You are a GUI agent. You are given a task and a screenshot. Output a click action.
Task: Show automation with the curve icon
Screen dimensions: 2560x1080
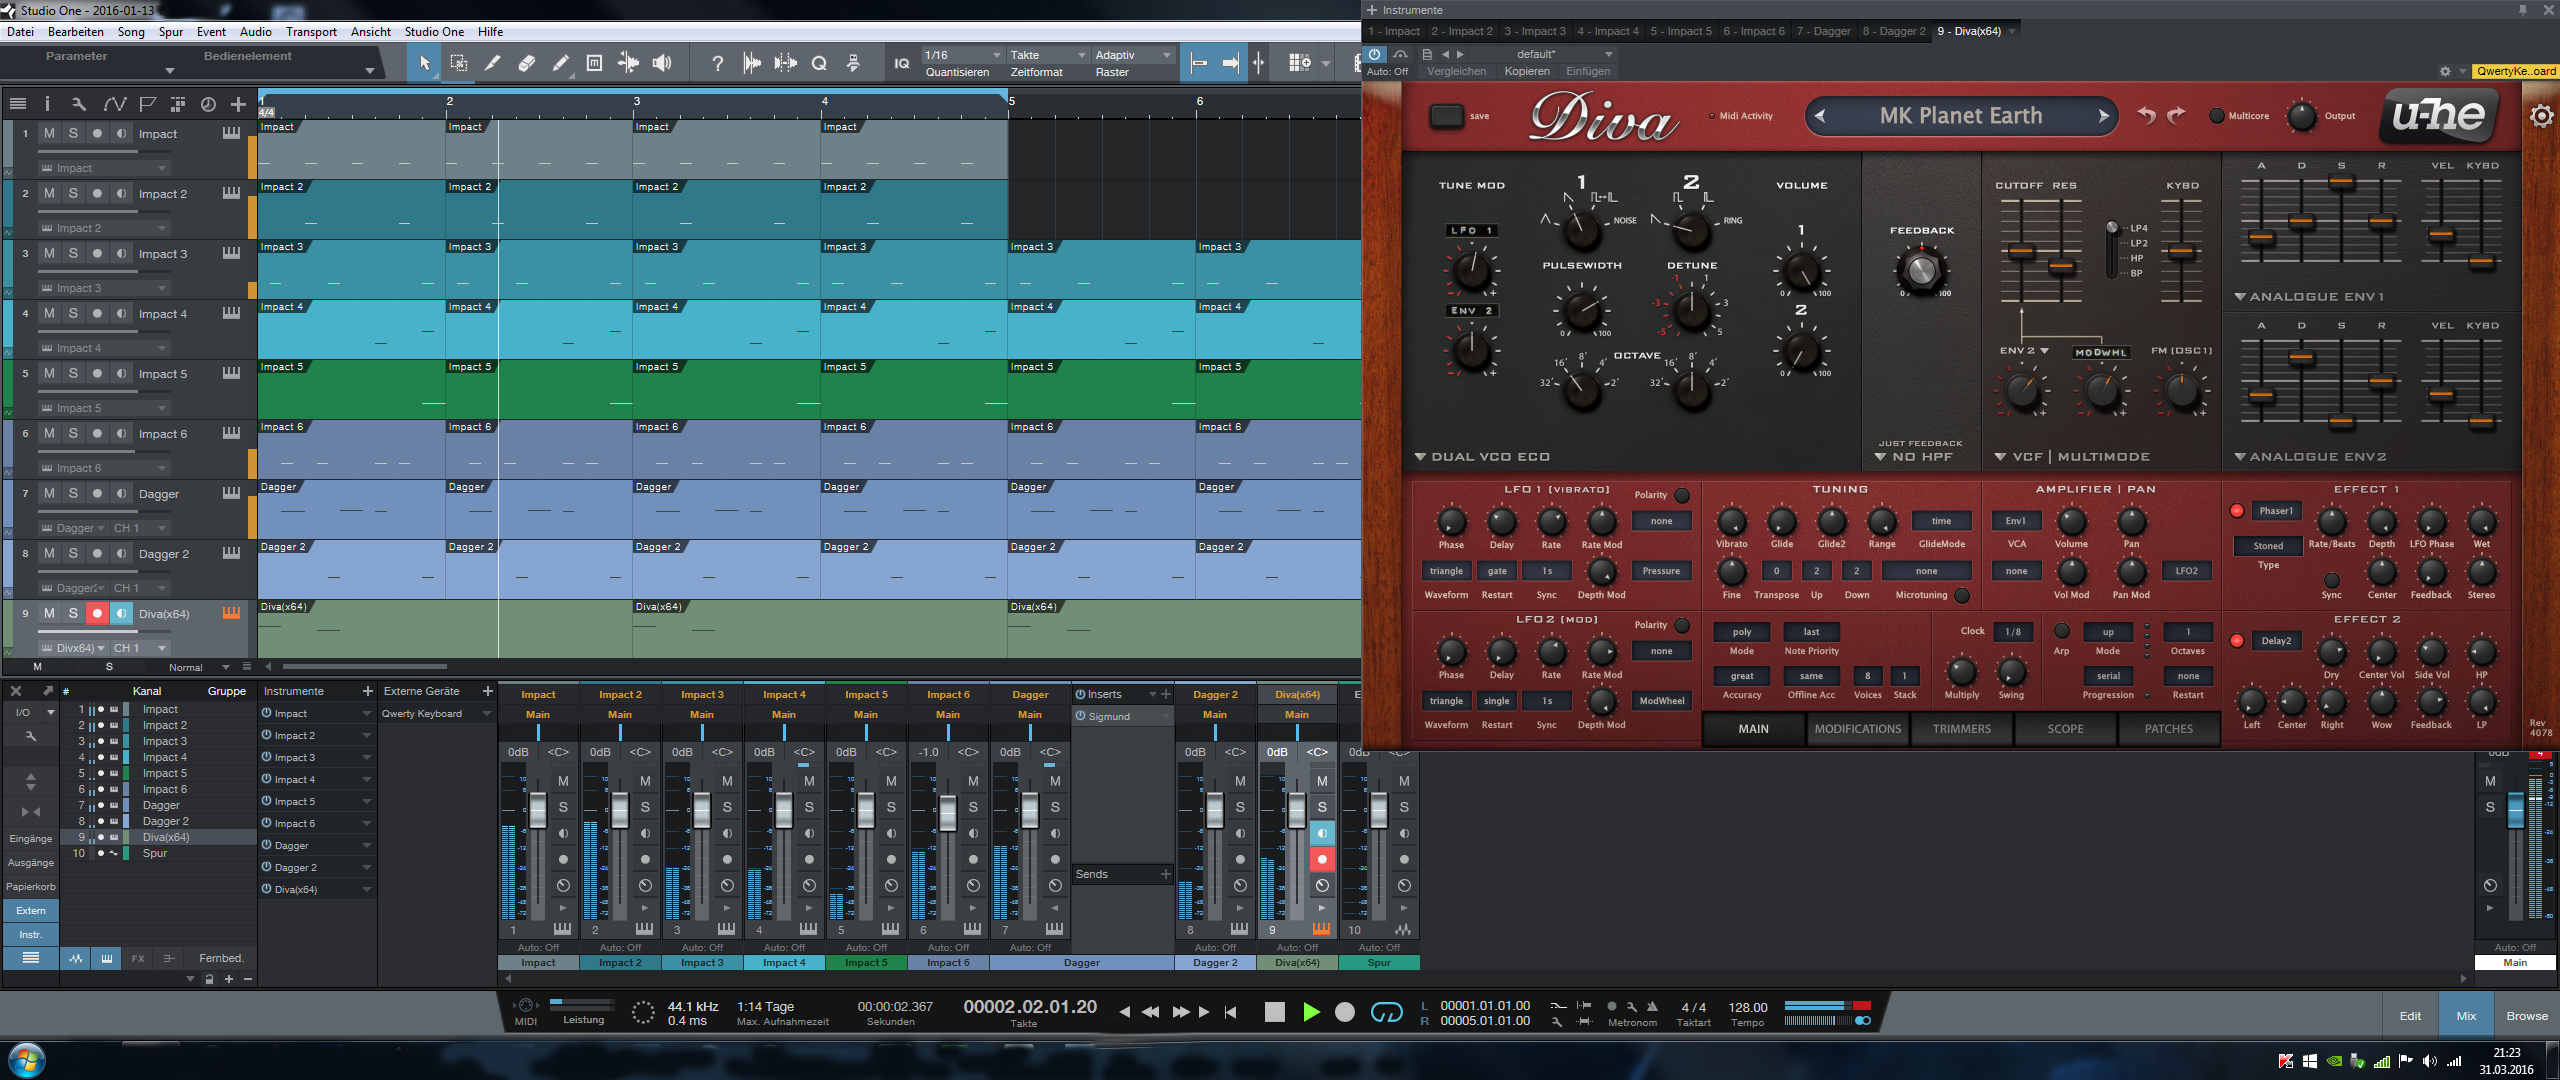coord(114,103)
